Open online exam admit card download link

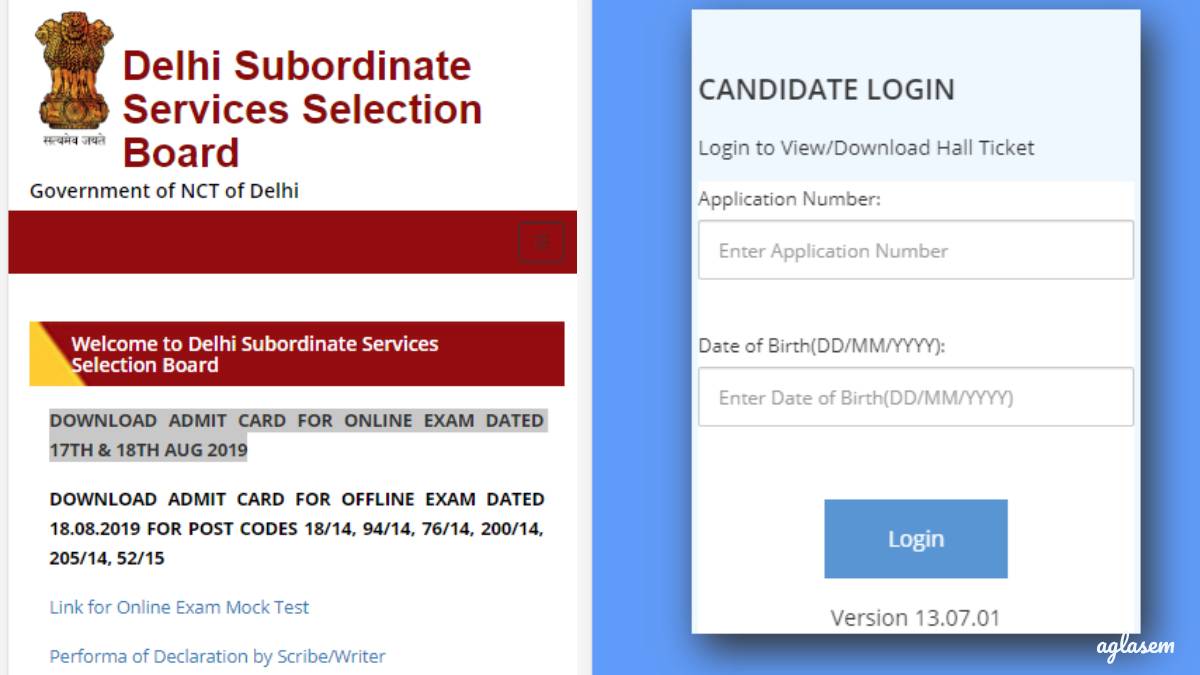pyautogui.click(x=296, y=435)
